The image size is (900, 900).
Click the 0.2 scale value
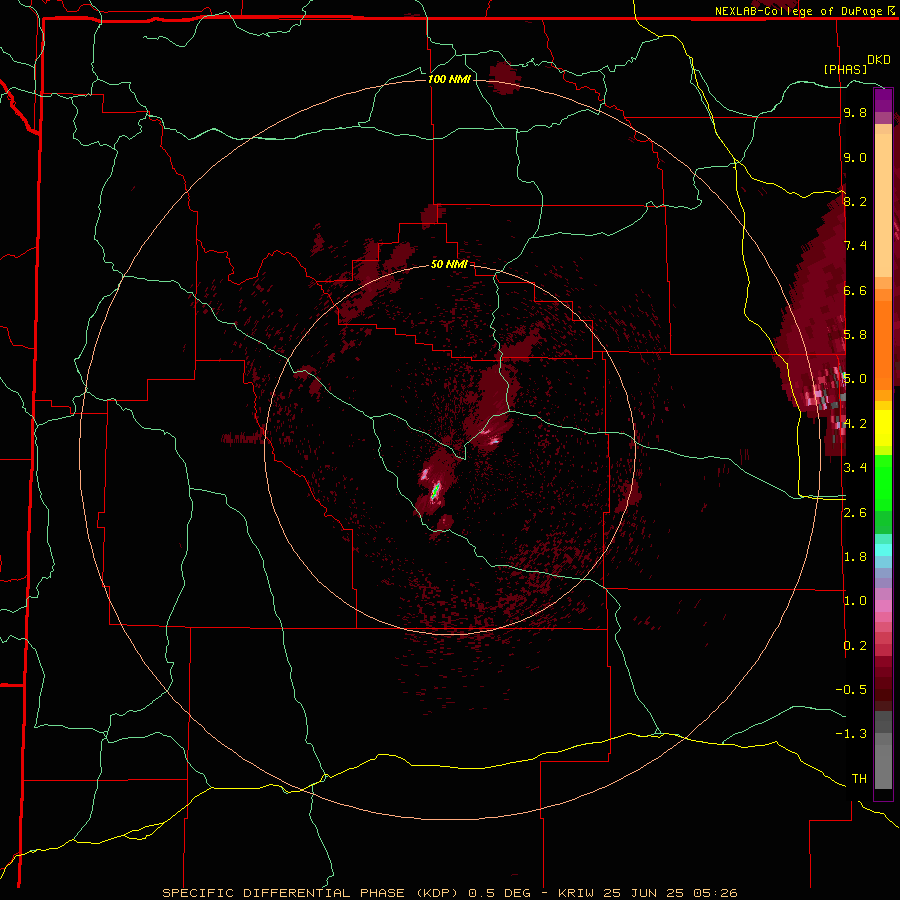(x=855, y=646)
